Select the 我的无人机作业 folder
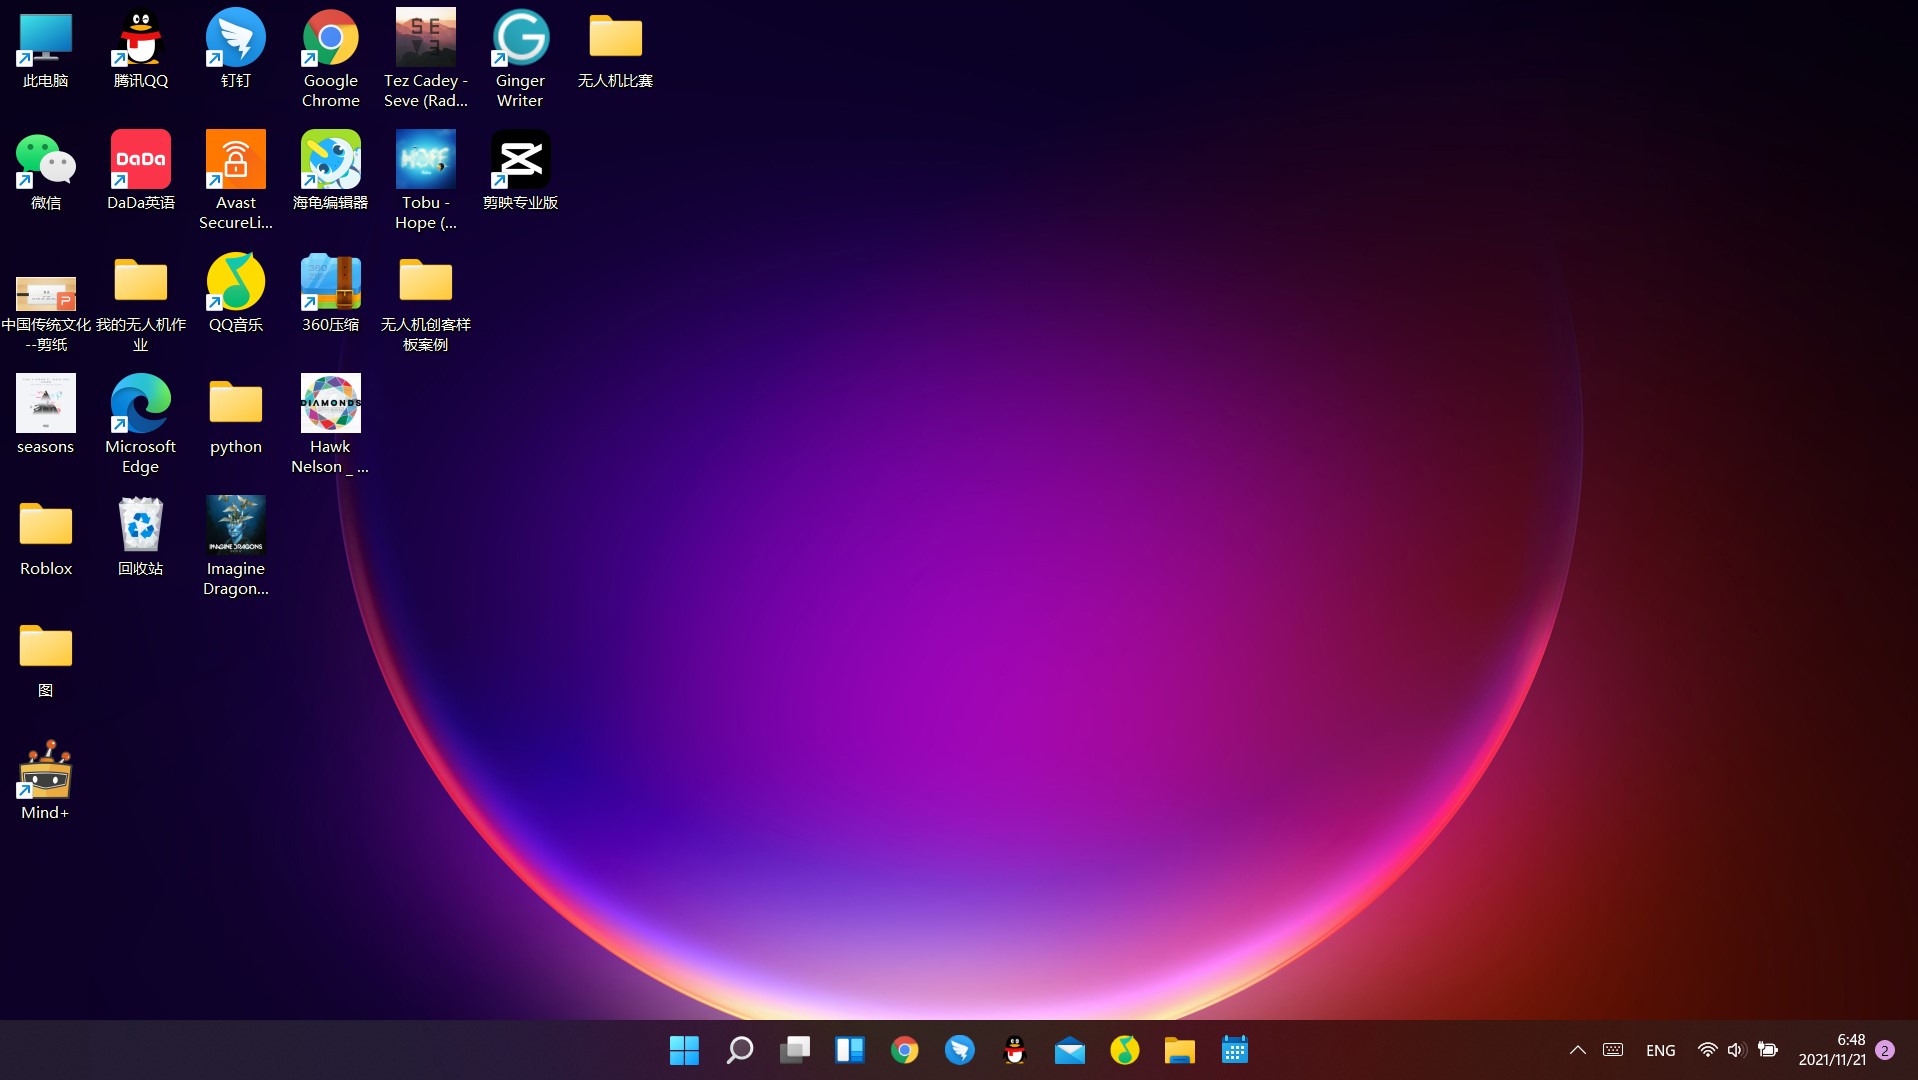Viewport: 1918px width, 1080px height. (x=141, y=303)
